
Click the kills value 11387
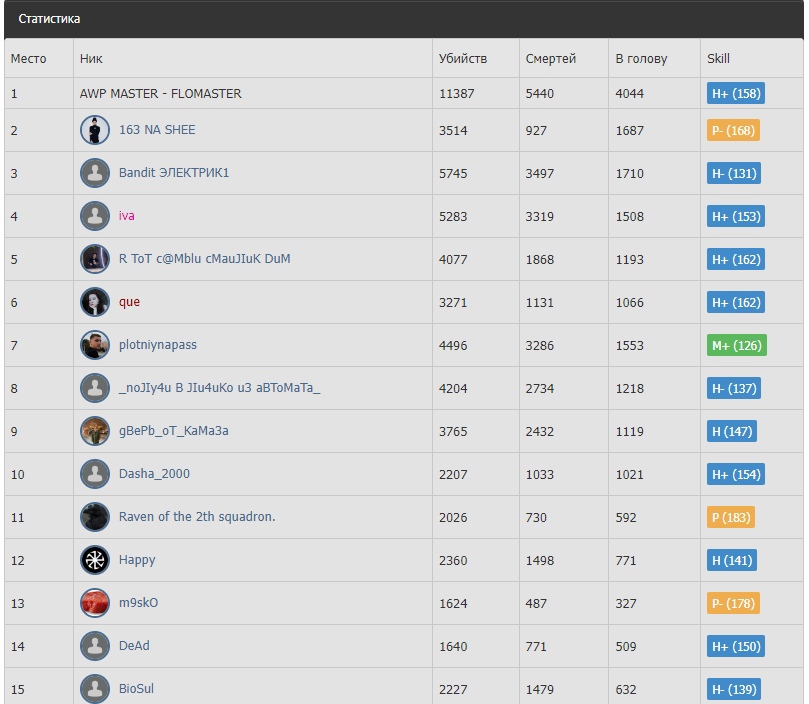pos(457,93)
